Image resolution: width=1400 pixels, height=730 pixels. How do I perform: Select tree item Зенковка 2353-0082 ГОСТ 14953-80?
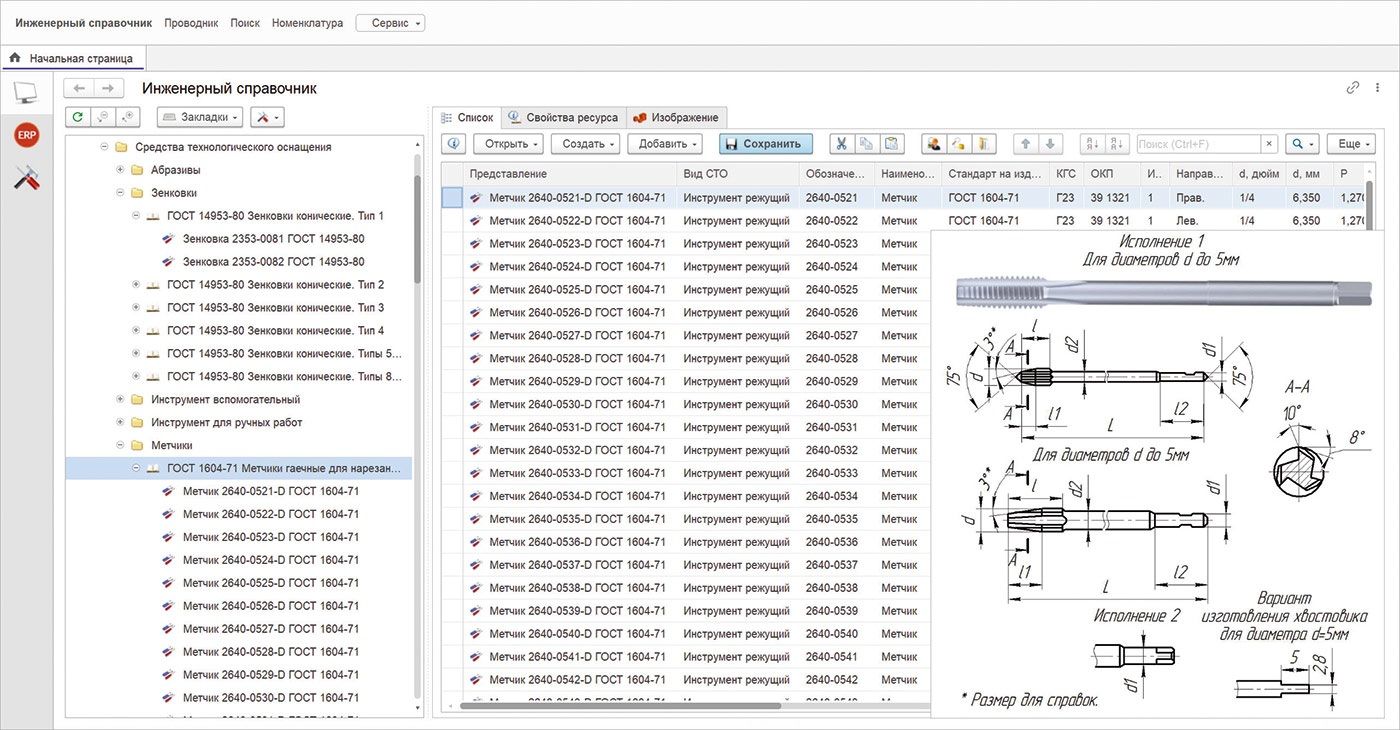273,262
